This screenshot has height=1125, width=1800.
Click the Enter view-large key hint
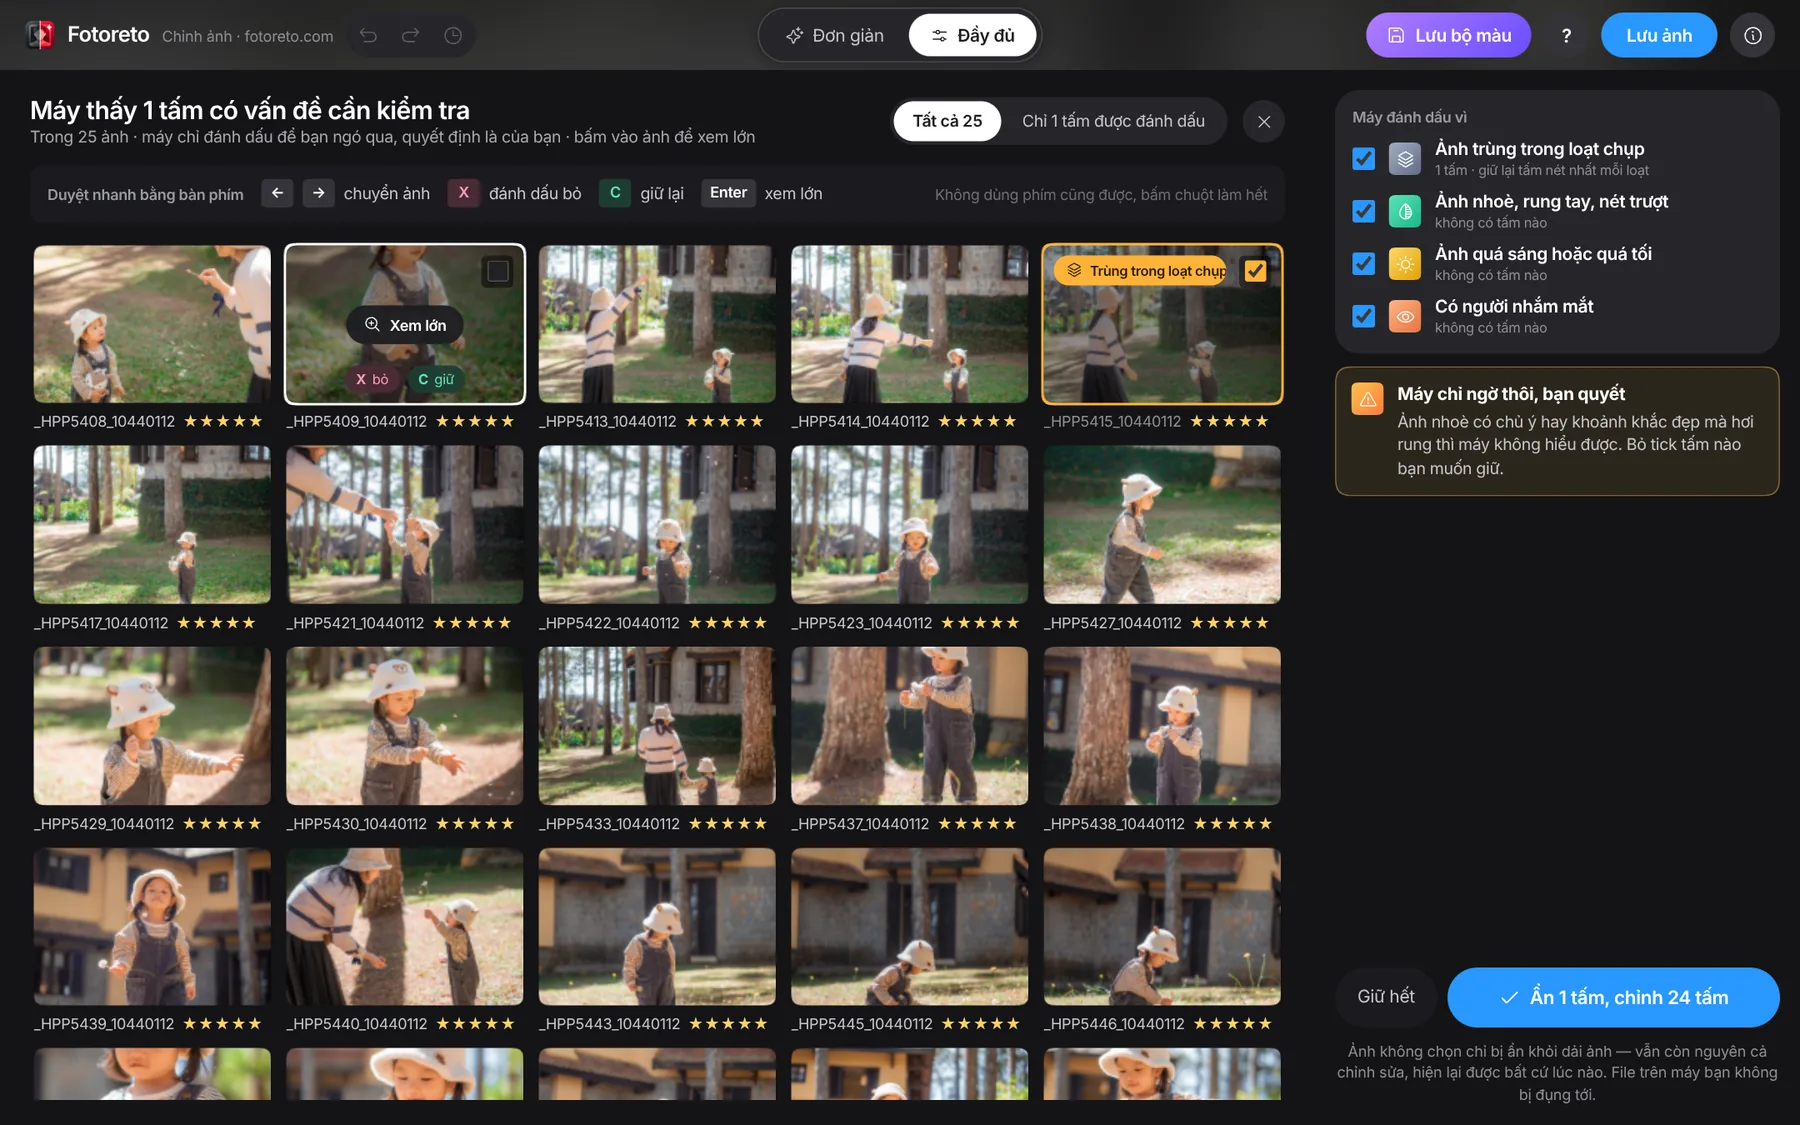(728, 193)
